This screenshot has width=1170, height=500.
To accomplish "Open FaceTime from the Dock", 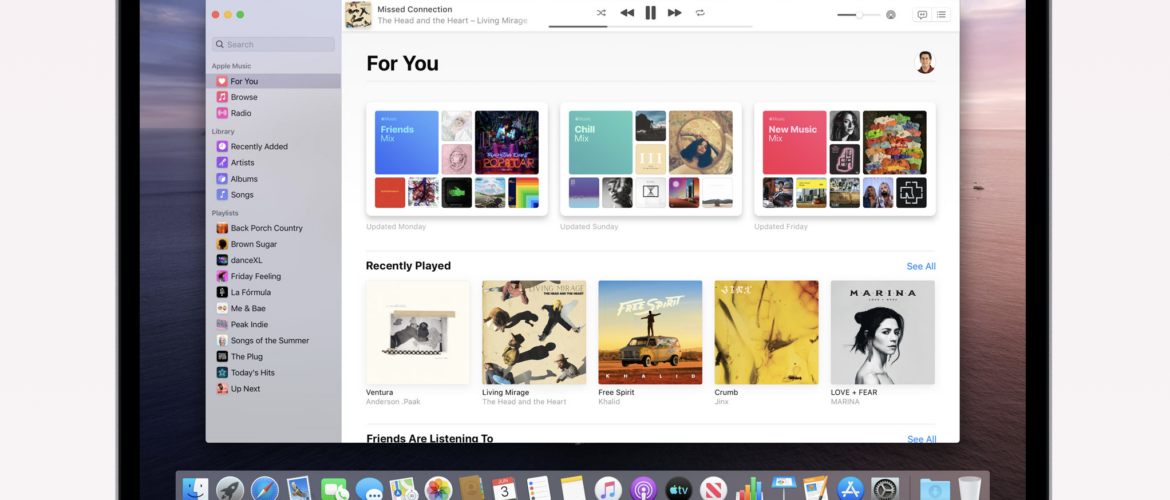I will tap(335, 489).
